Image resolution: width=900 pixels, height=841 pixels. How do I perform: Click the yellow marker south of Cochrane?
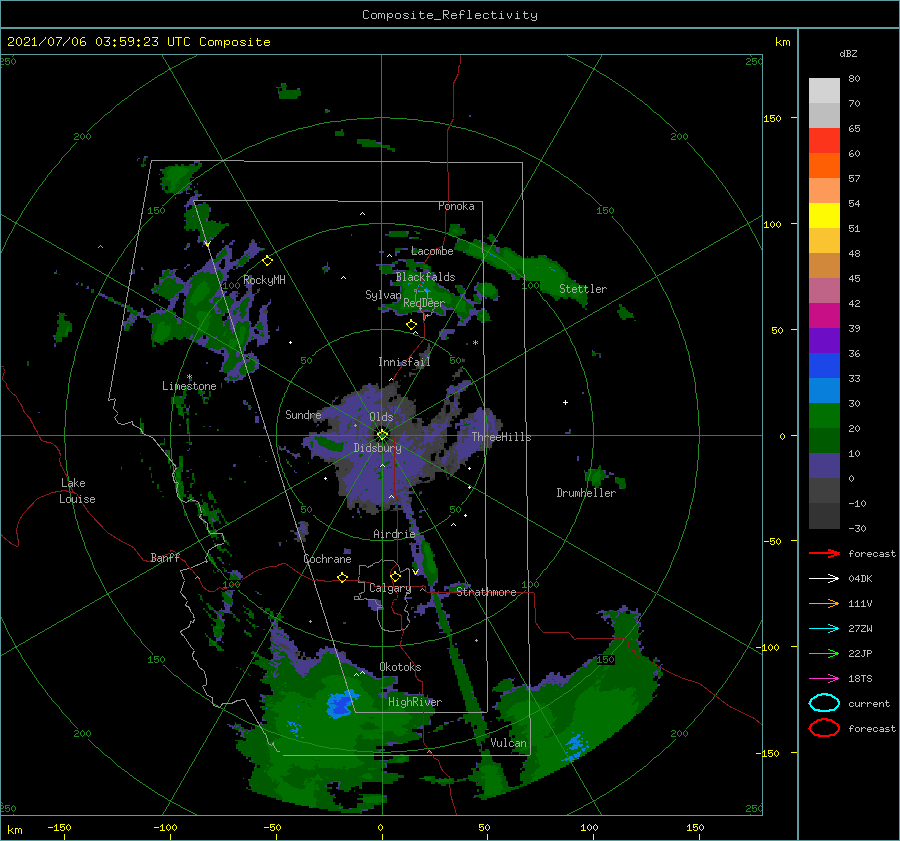[342, 577]
